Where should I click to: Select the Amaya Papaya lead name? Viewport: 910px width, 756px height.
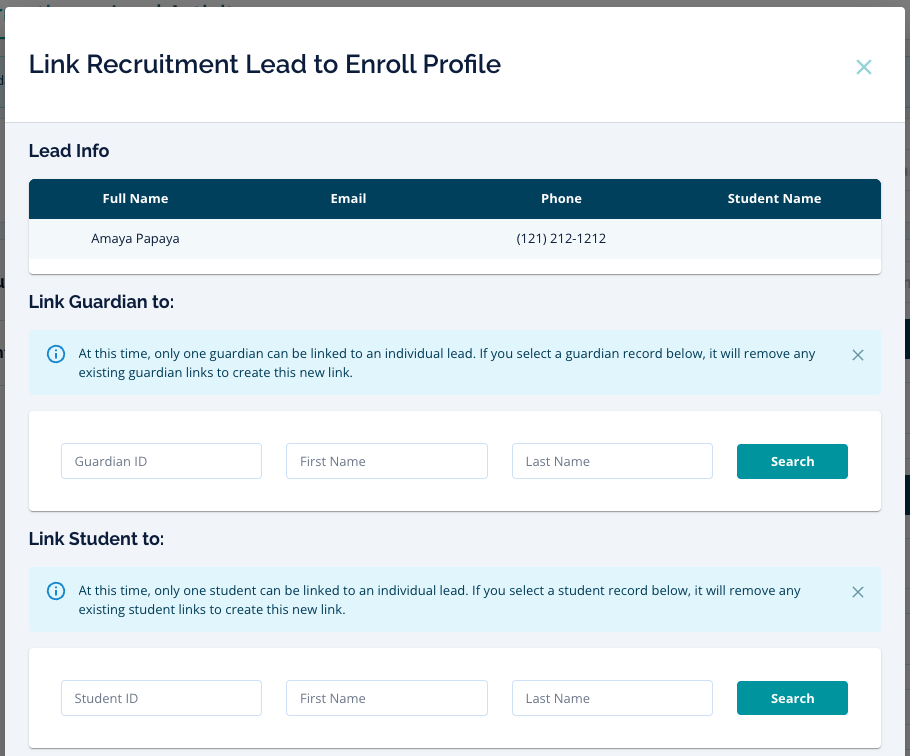(x=135, y=239)
